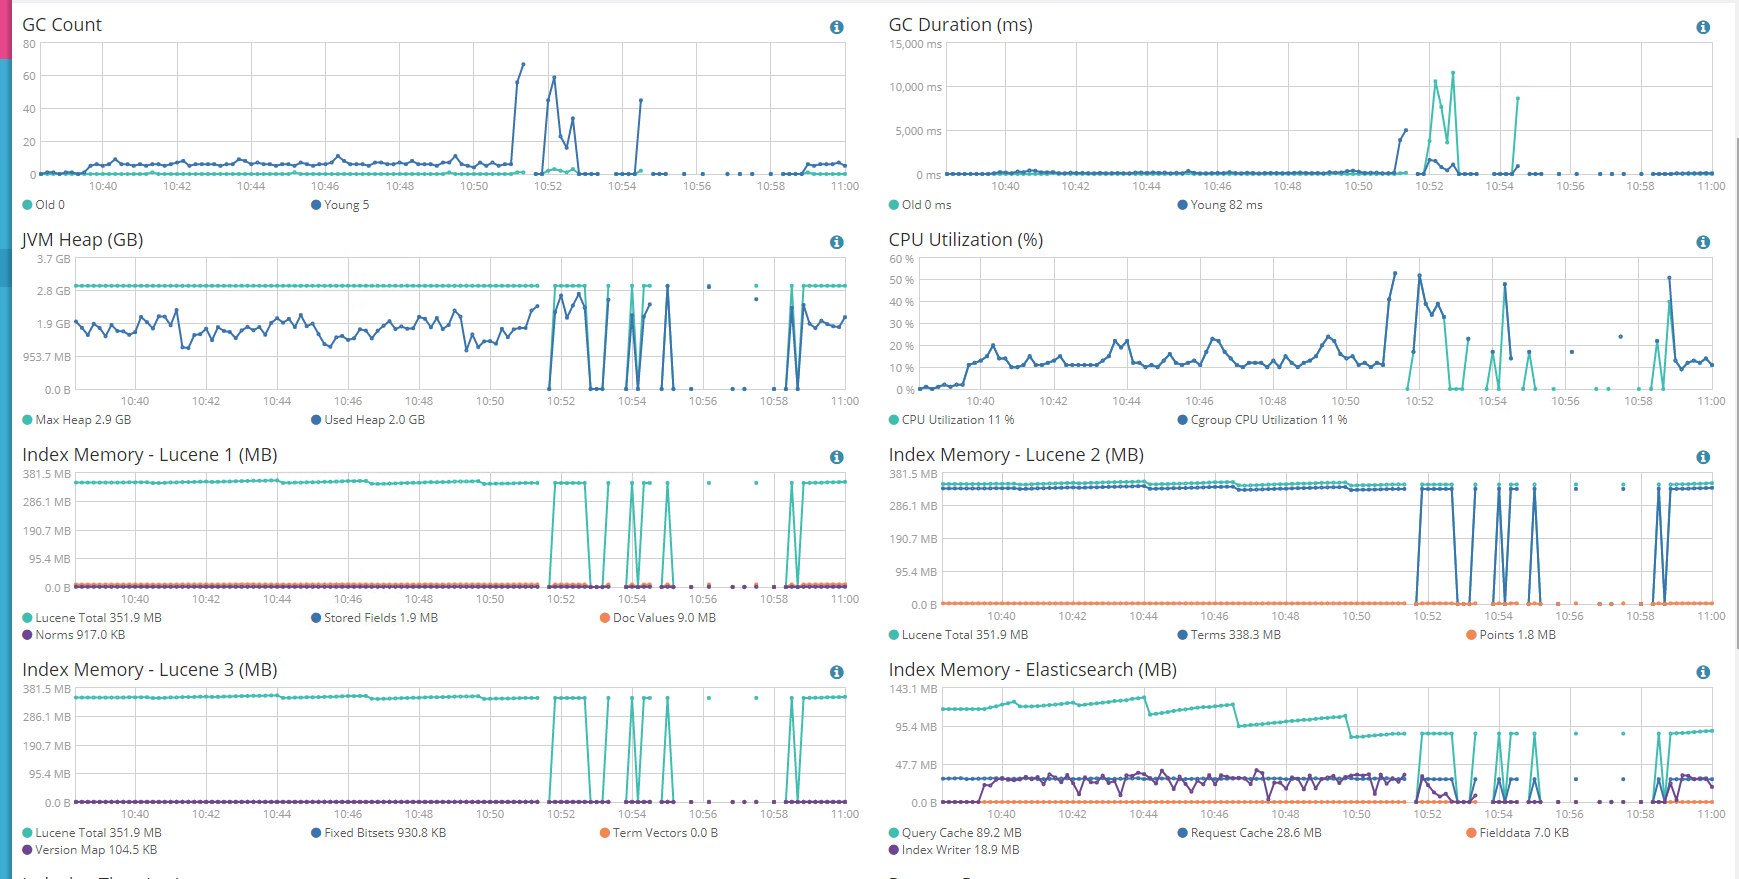Click the Terms 338.3 MB legend entry
Viewport: 1739px width, 879px height.
(x=1229, y=635)
